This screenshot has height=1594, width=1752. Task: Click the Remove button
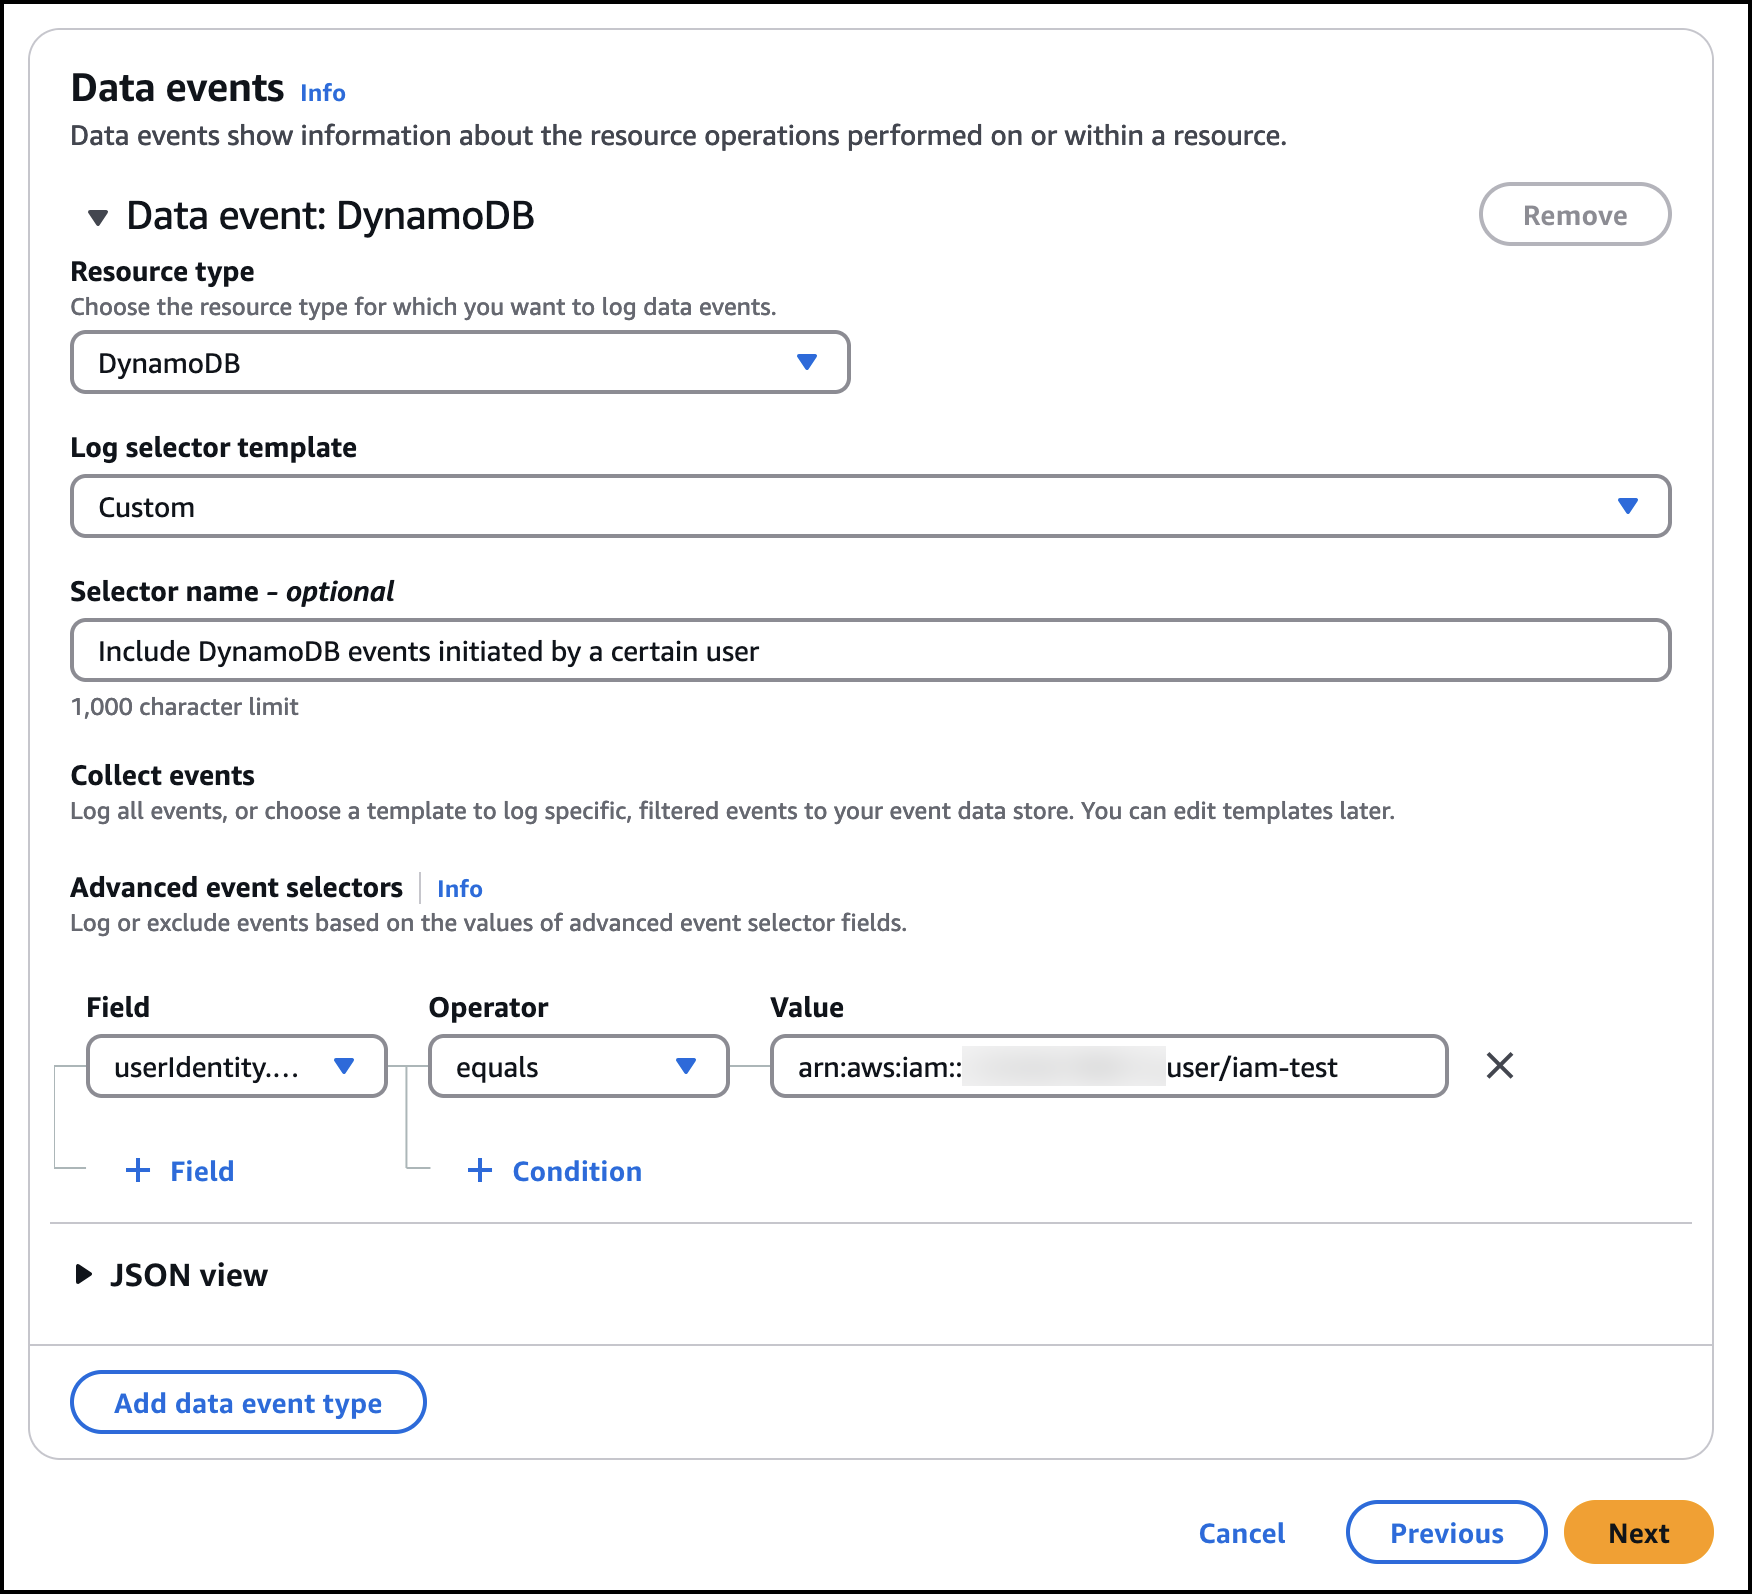(x=1574, y=215)
